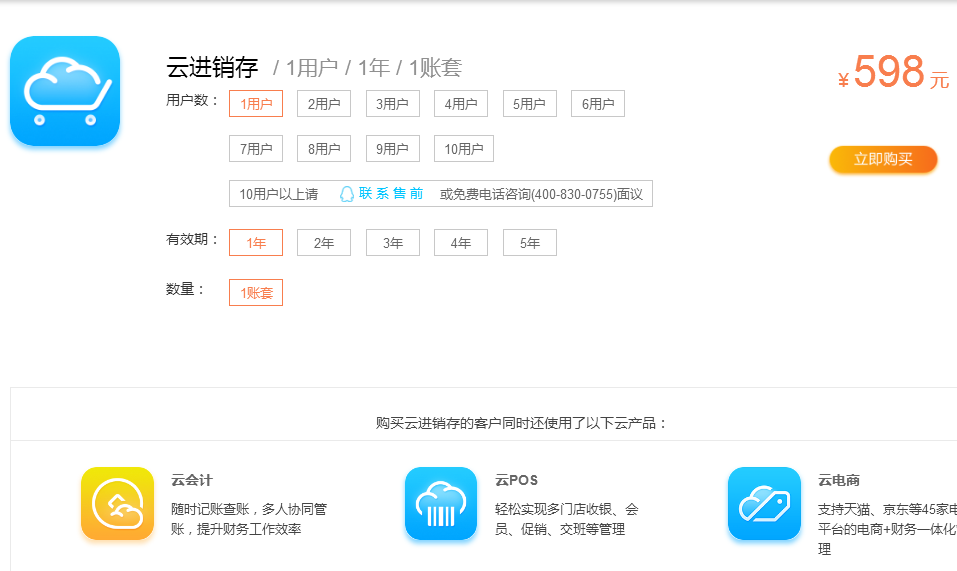Viewport: 957px width, 571px height.
Task: Select the 7用户 option
Action: pos(256,149)
